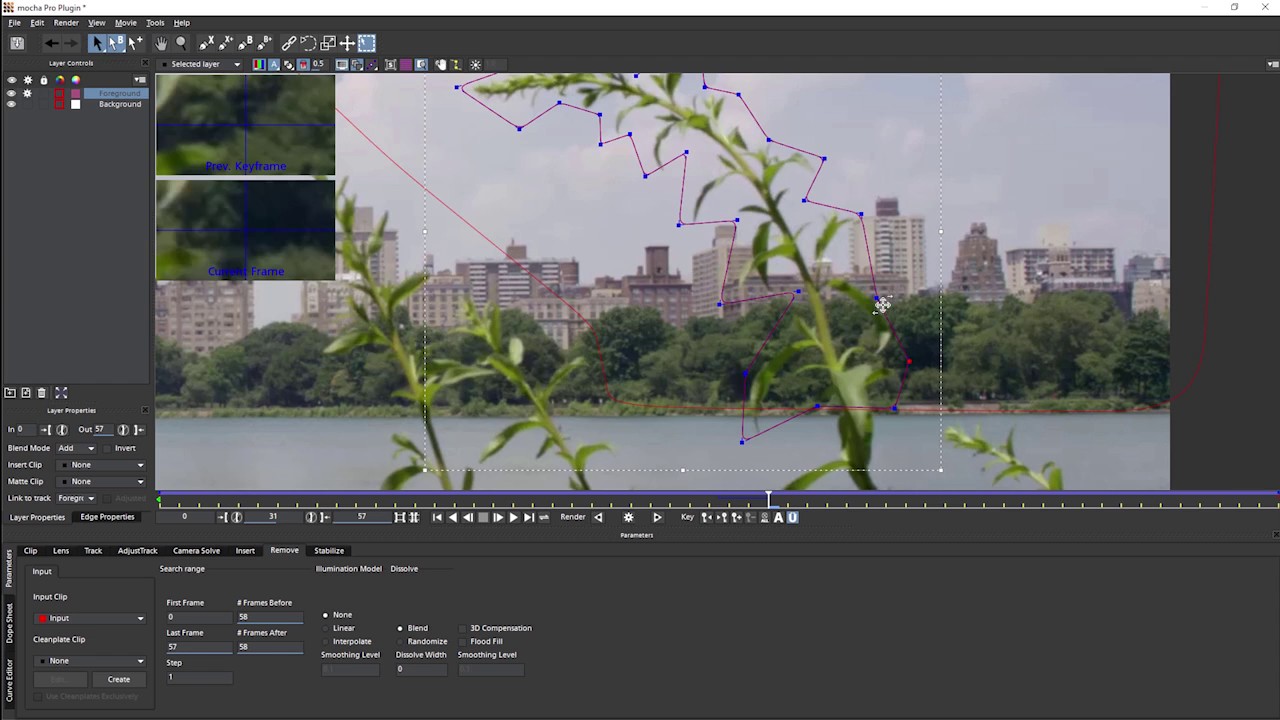The image size is (1280, 720).
Task: Open the Input Clip dropdown
Action: point(90,618)
